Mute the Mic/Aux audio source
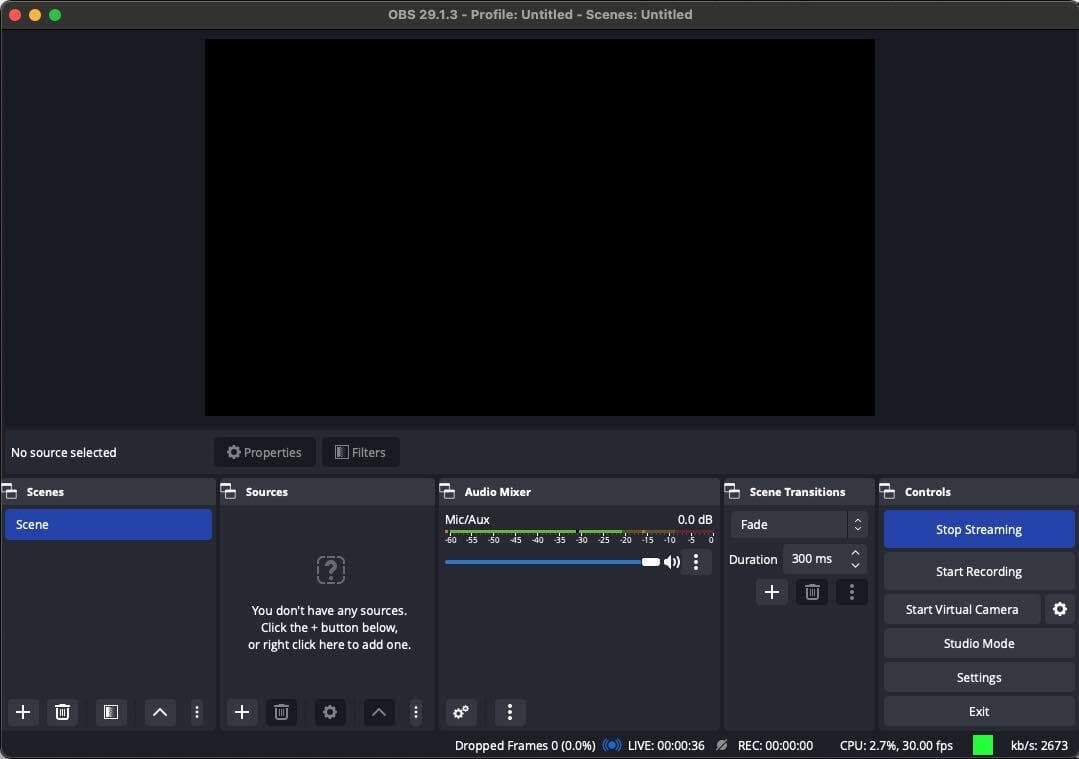This screenshot has height=759, width=1079. (x=672, y=562)
